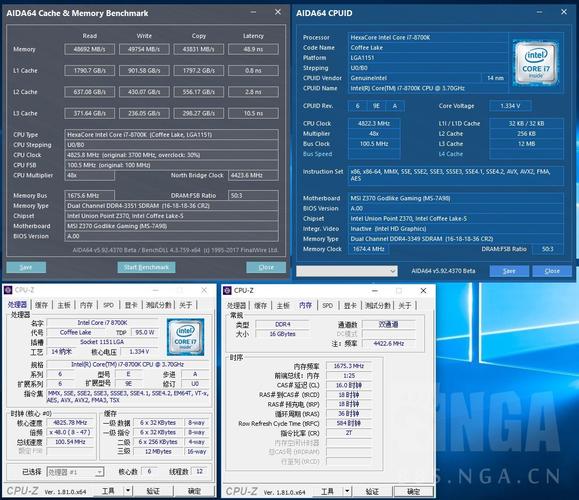Image resolution: width=579 pixels, height=500 pixels.
Task: Open 显卡 tab in right CPU-Z
Action: pos(350,305)
